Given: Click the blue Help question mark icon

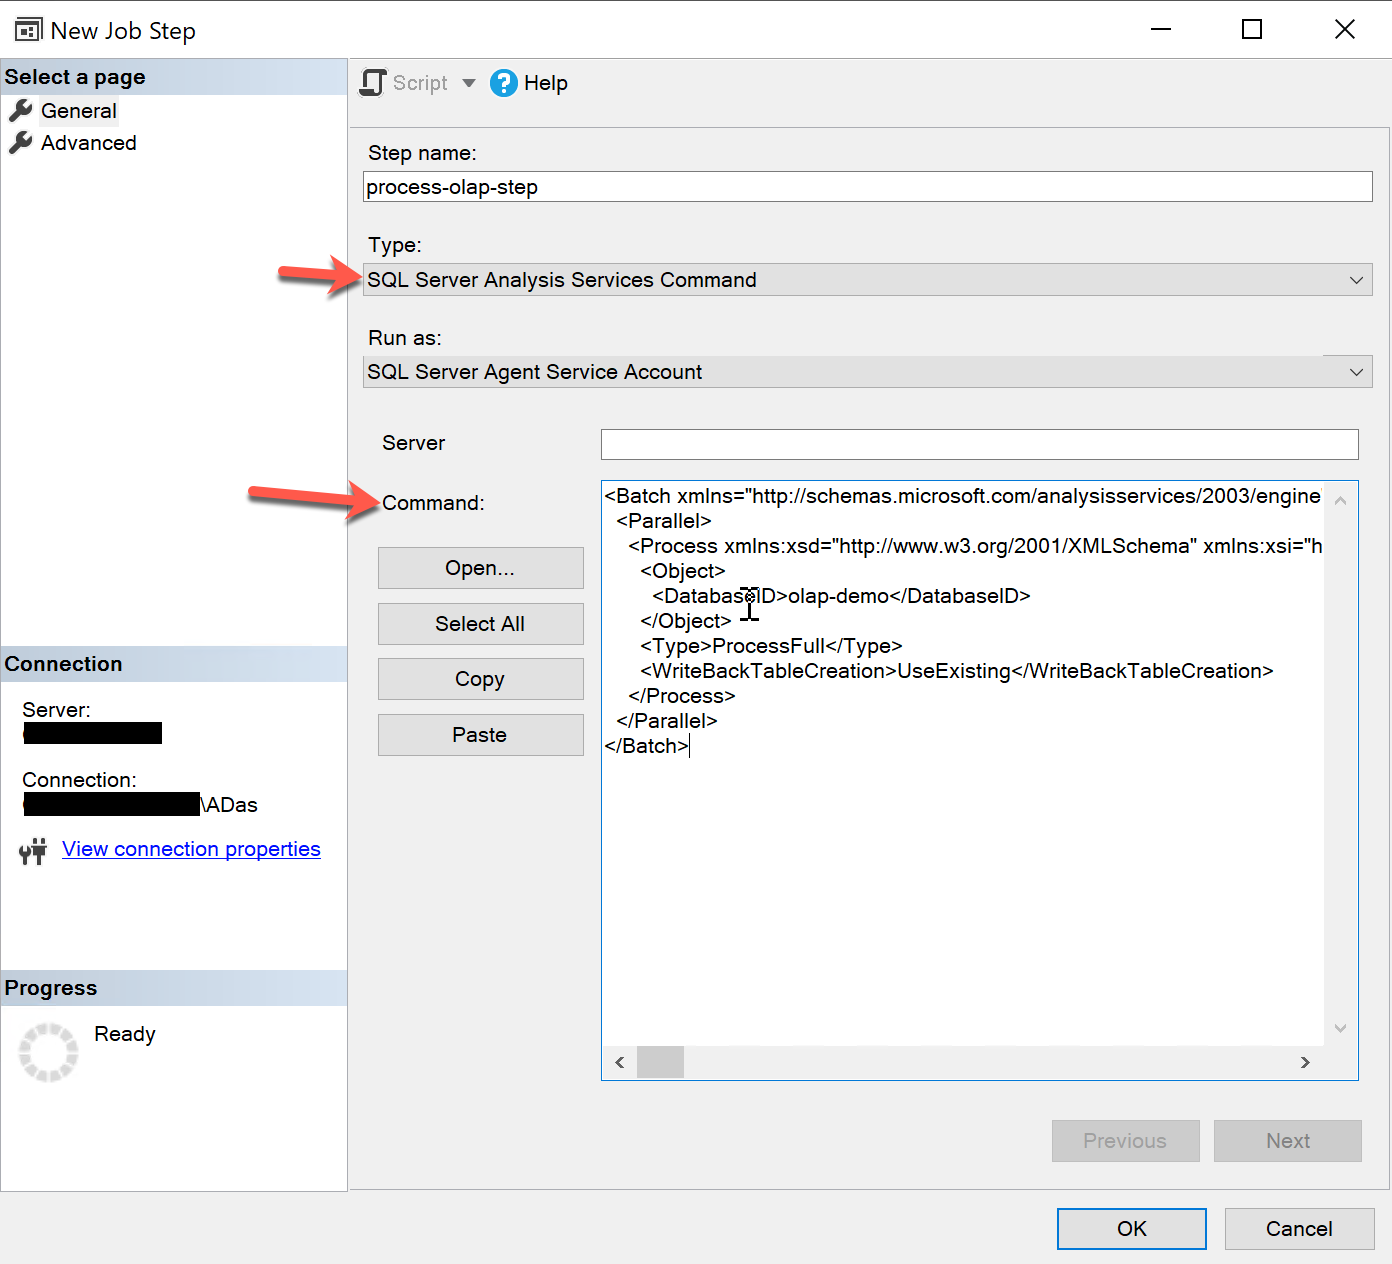Looking at the screenshot, I should 503,83.
